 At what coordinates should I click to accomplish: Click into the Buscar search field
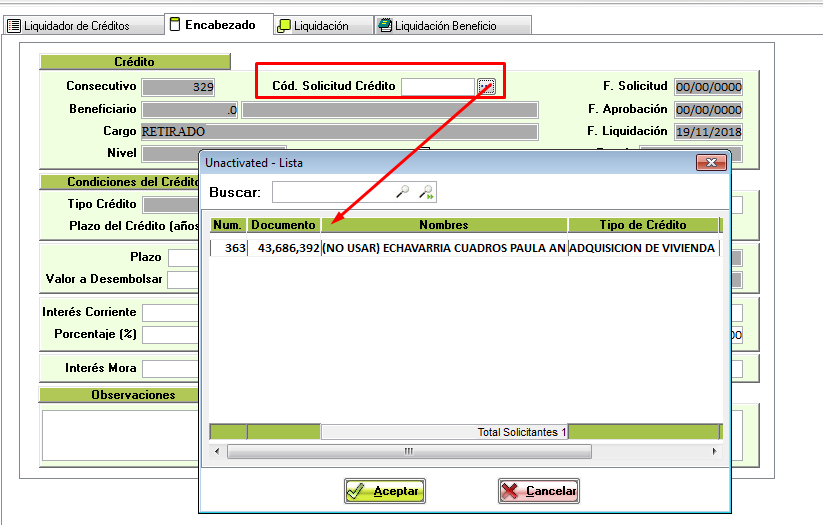333,192
